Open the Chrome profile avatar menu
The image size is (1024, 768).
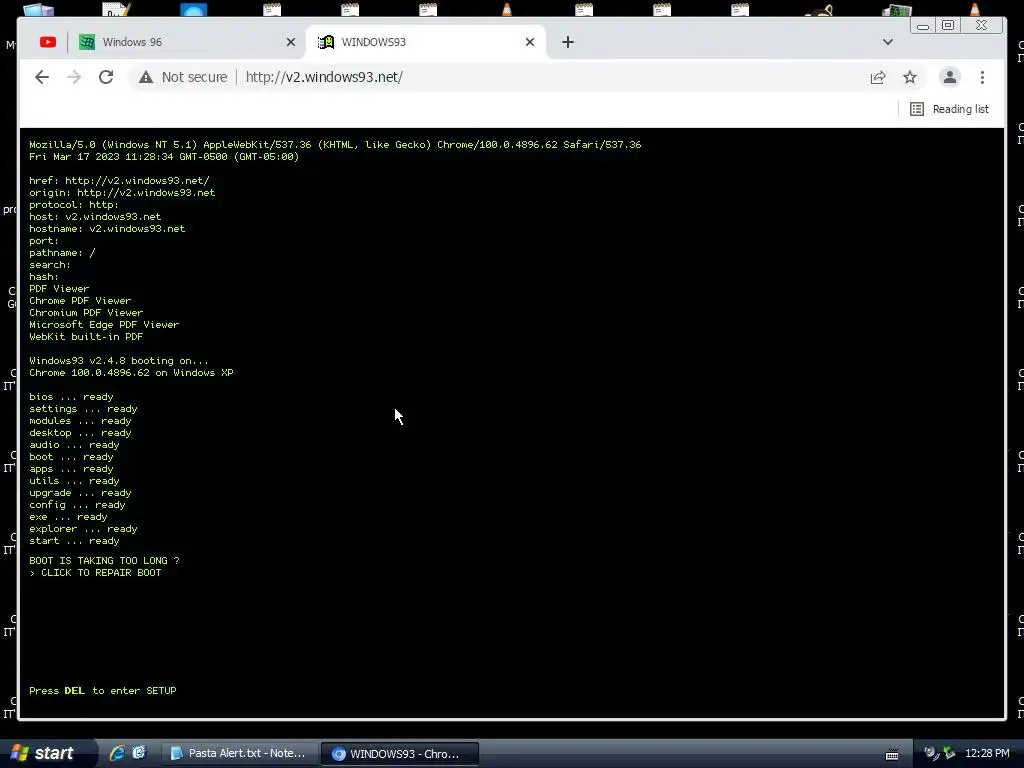(950, 77)
